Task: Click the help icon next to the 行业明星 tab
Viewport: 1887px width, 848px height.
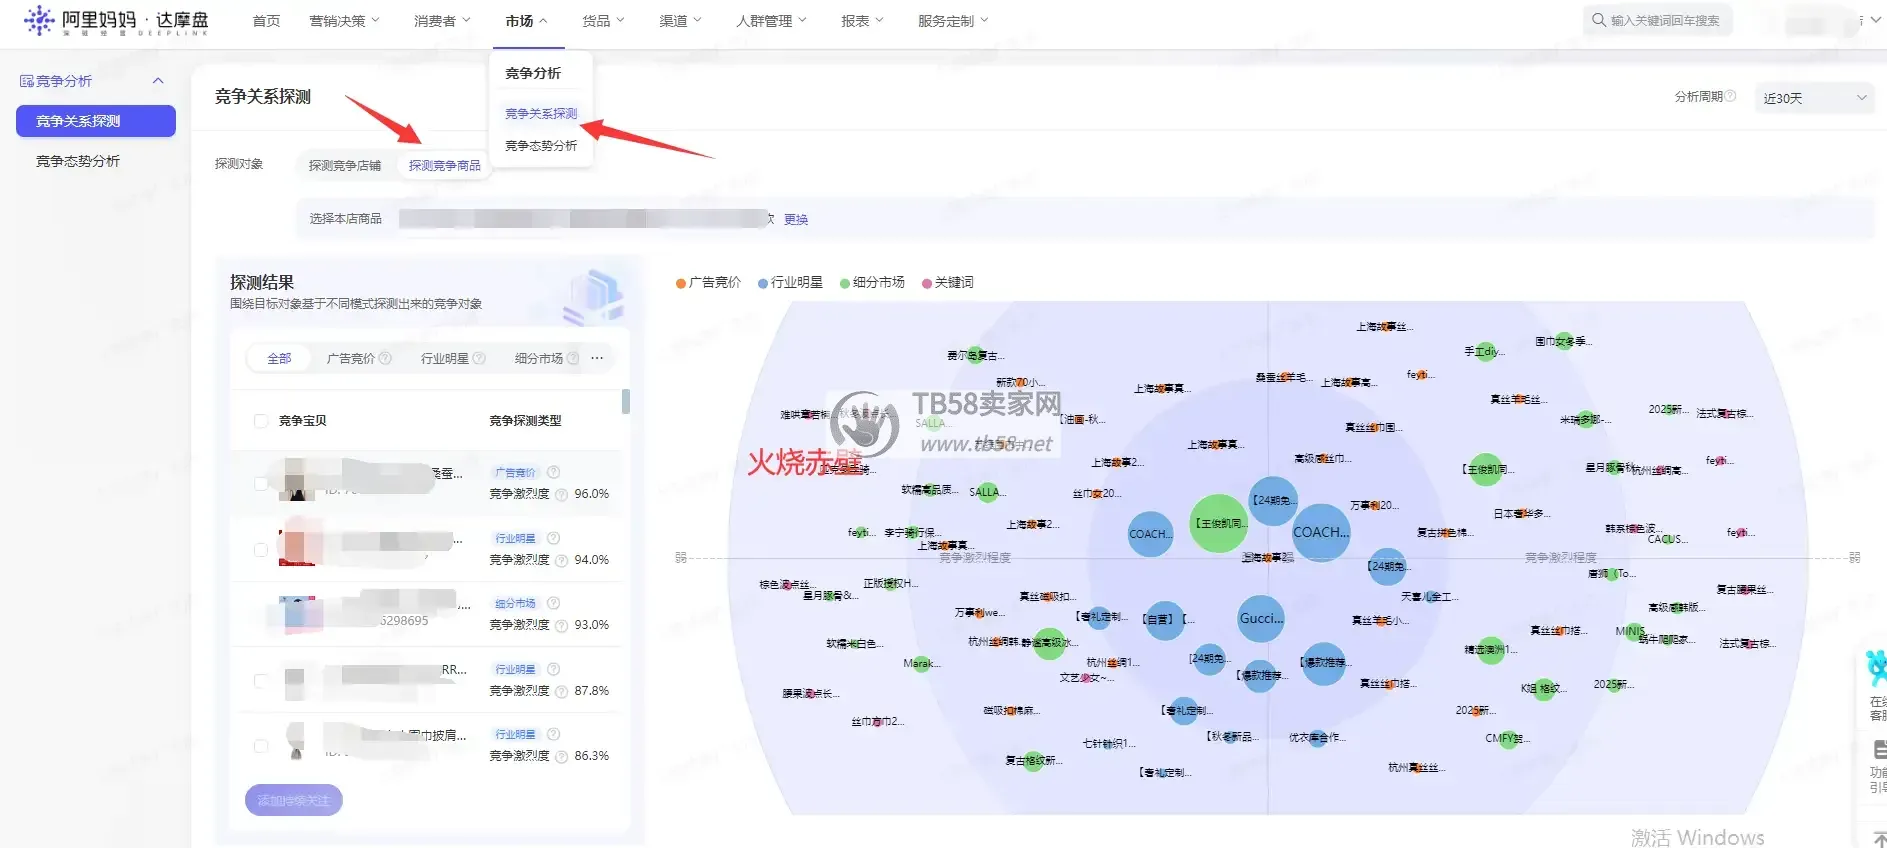Action: pyautogui.click(x=479, y=358)
